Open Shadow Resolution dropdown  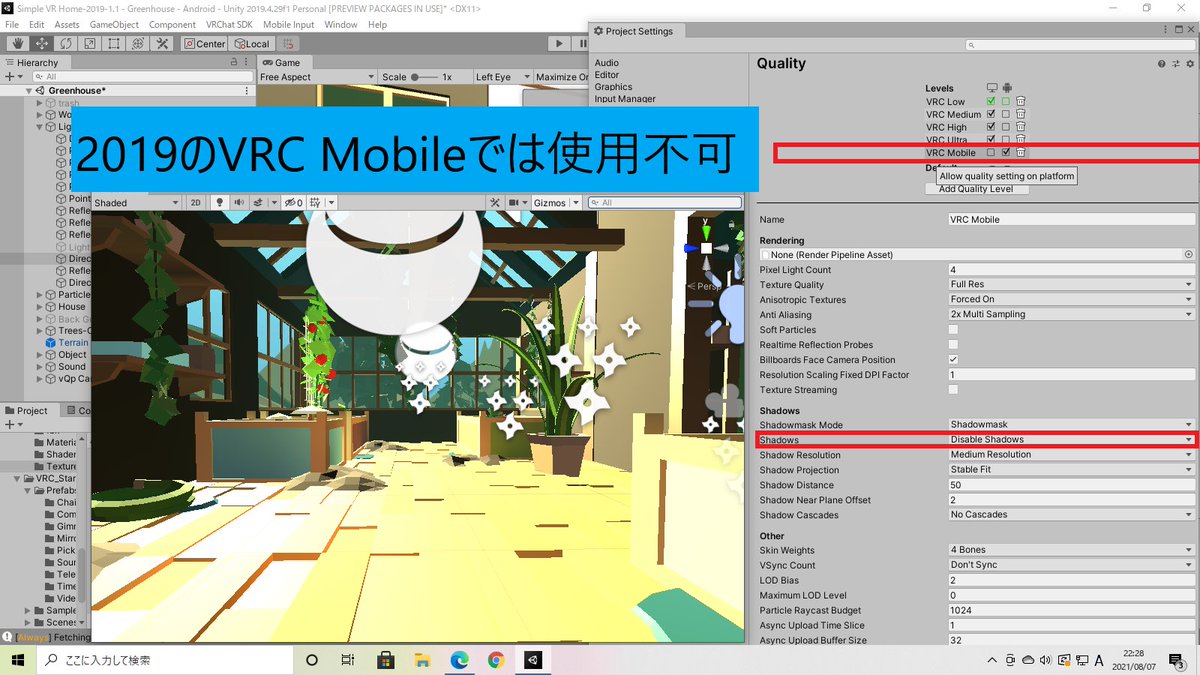[1071, 454]
